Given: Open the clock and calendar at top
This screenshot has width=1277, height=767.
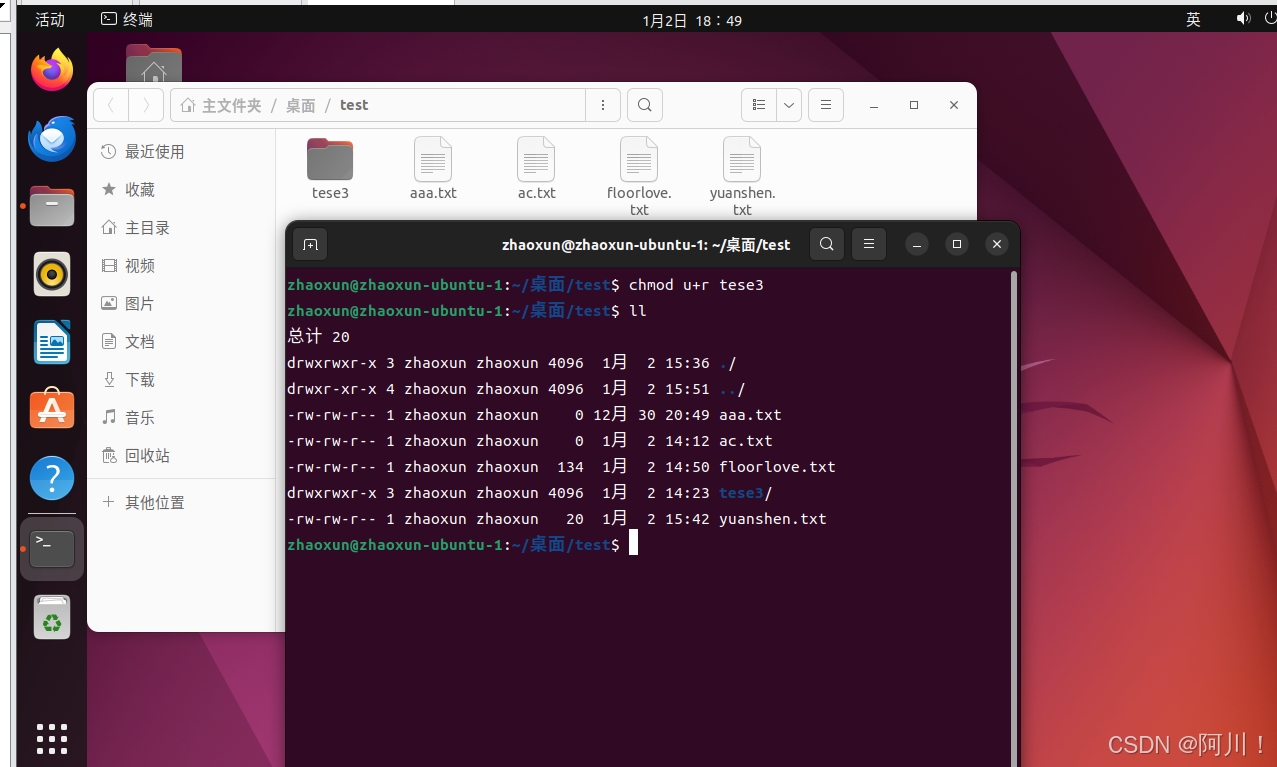Looking at the screenshot, I should coord(692,19).
